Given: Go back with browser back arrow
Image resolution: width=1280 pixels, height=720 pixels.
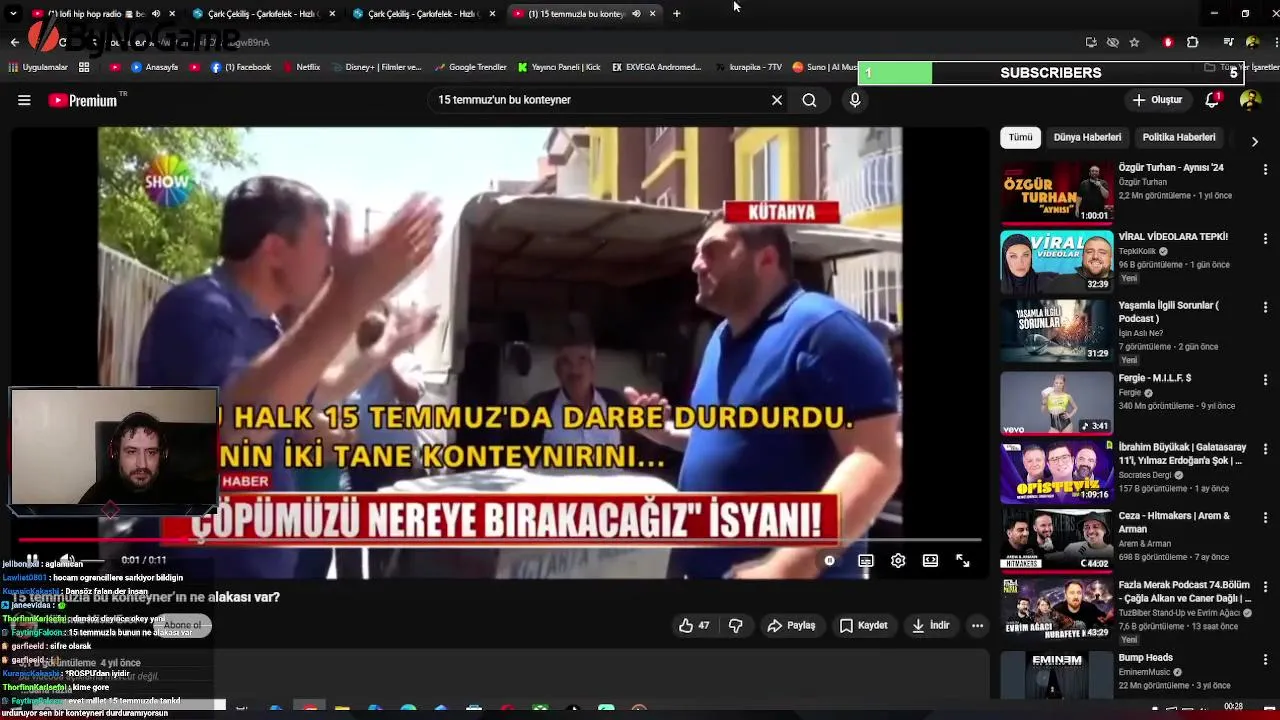Looking at the screenshot, I should [14, 42].
